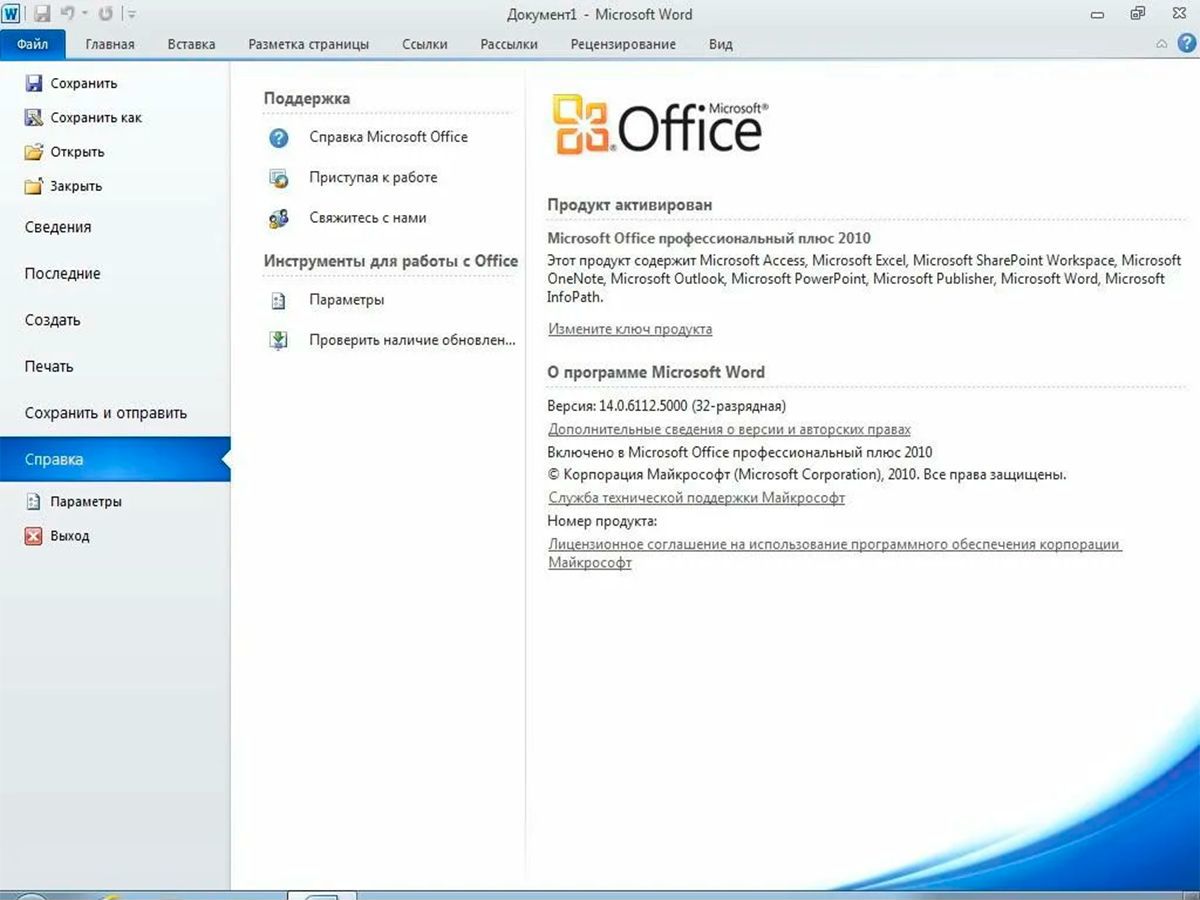Collapse the ribbon using the top-right chevron

click(1162, 44)
